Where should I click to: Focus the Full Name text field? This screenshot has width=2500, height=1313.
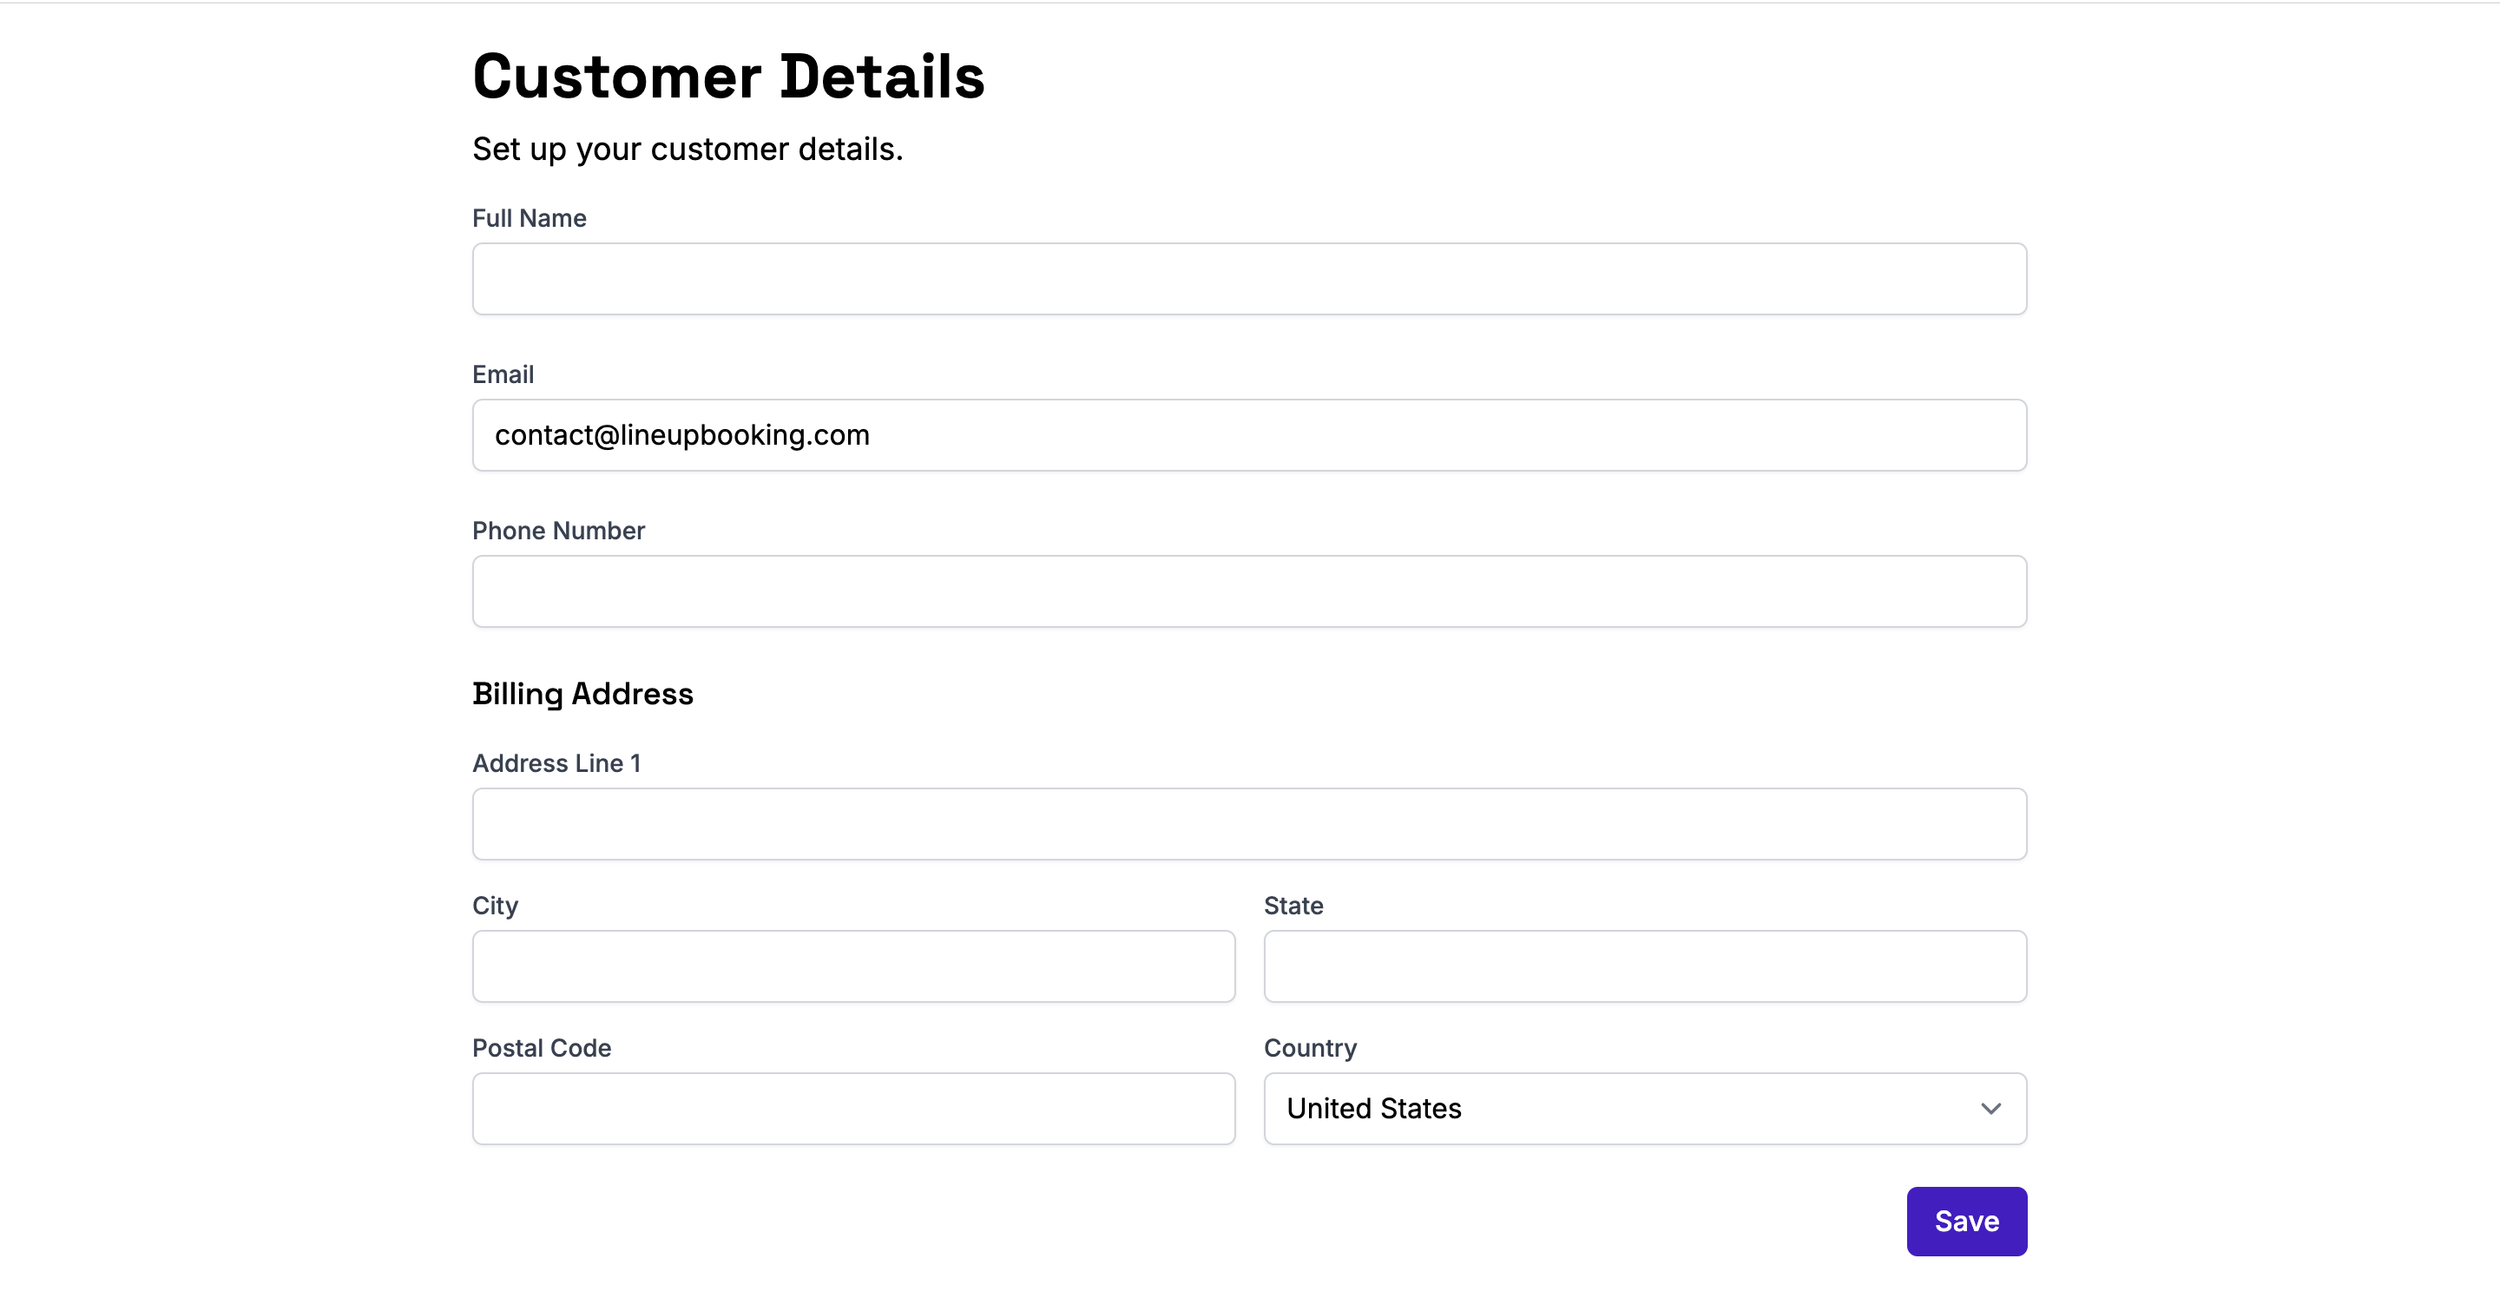click(1249, 279)
